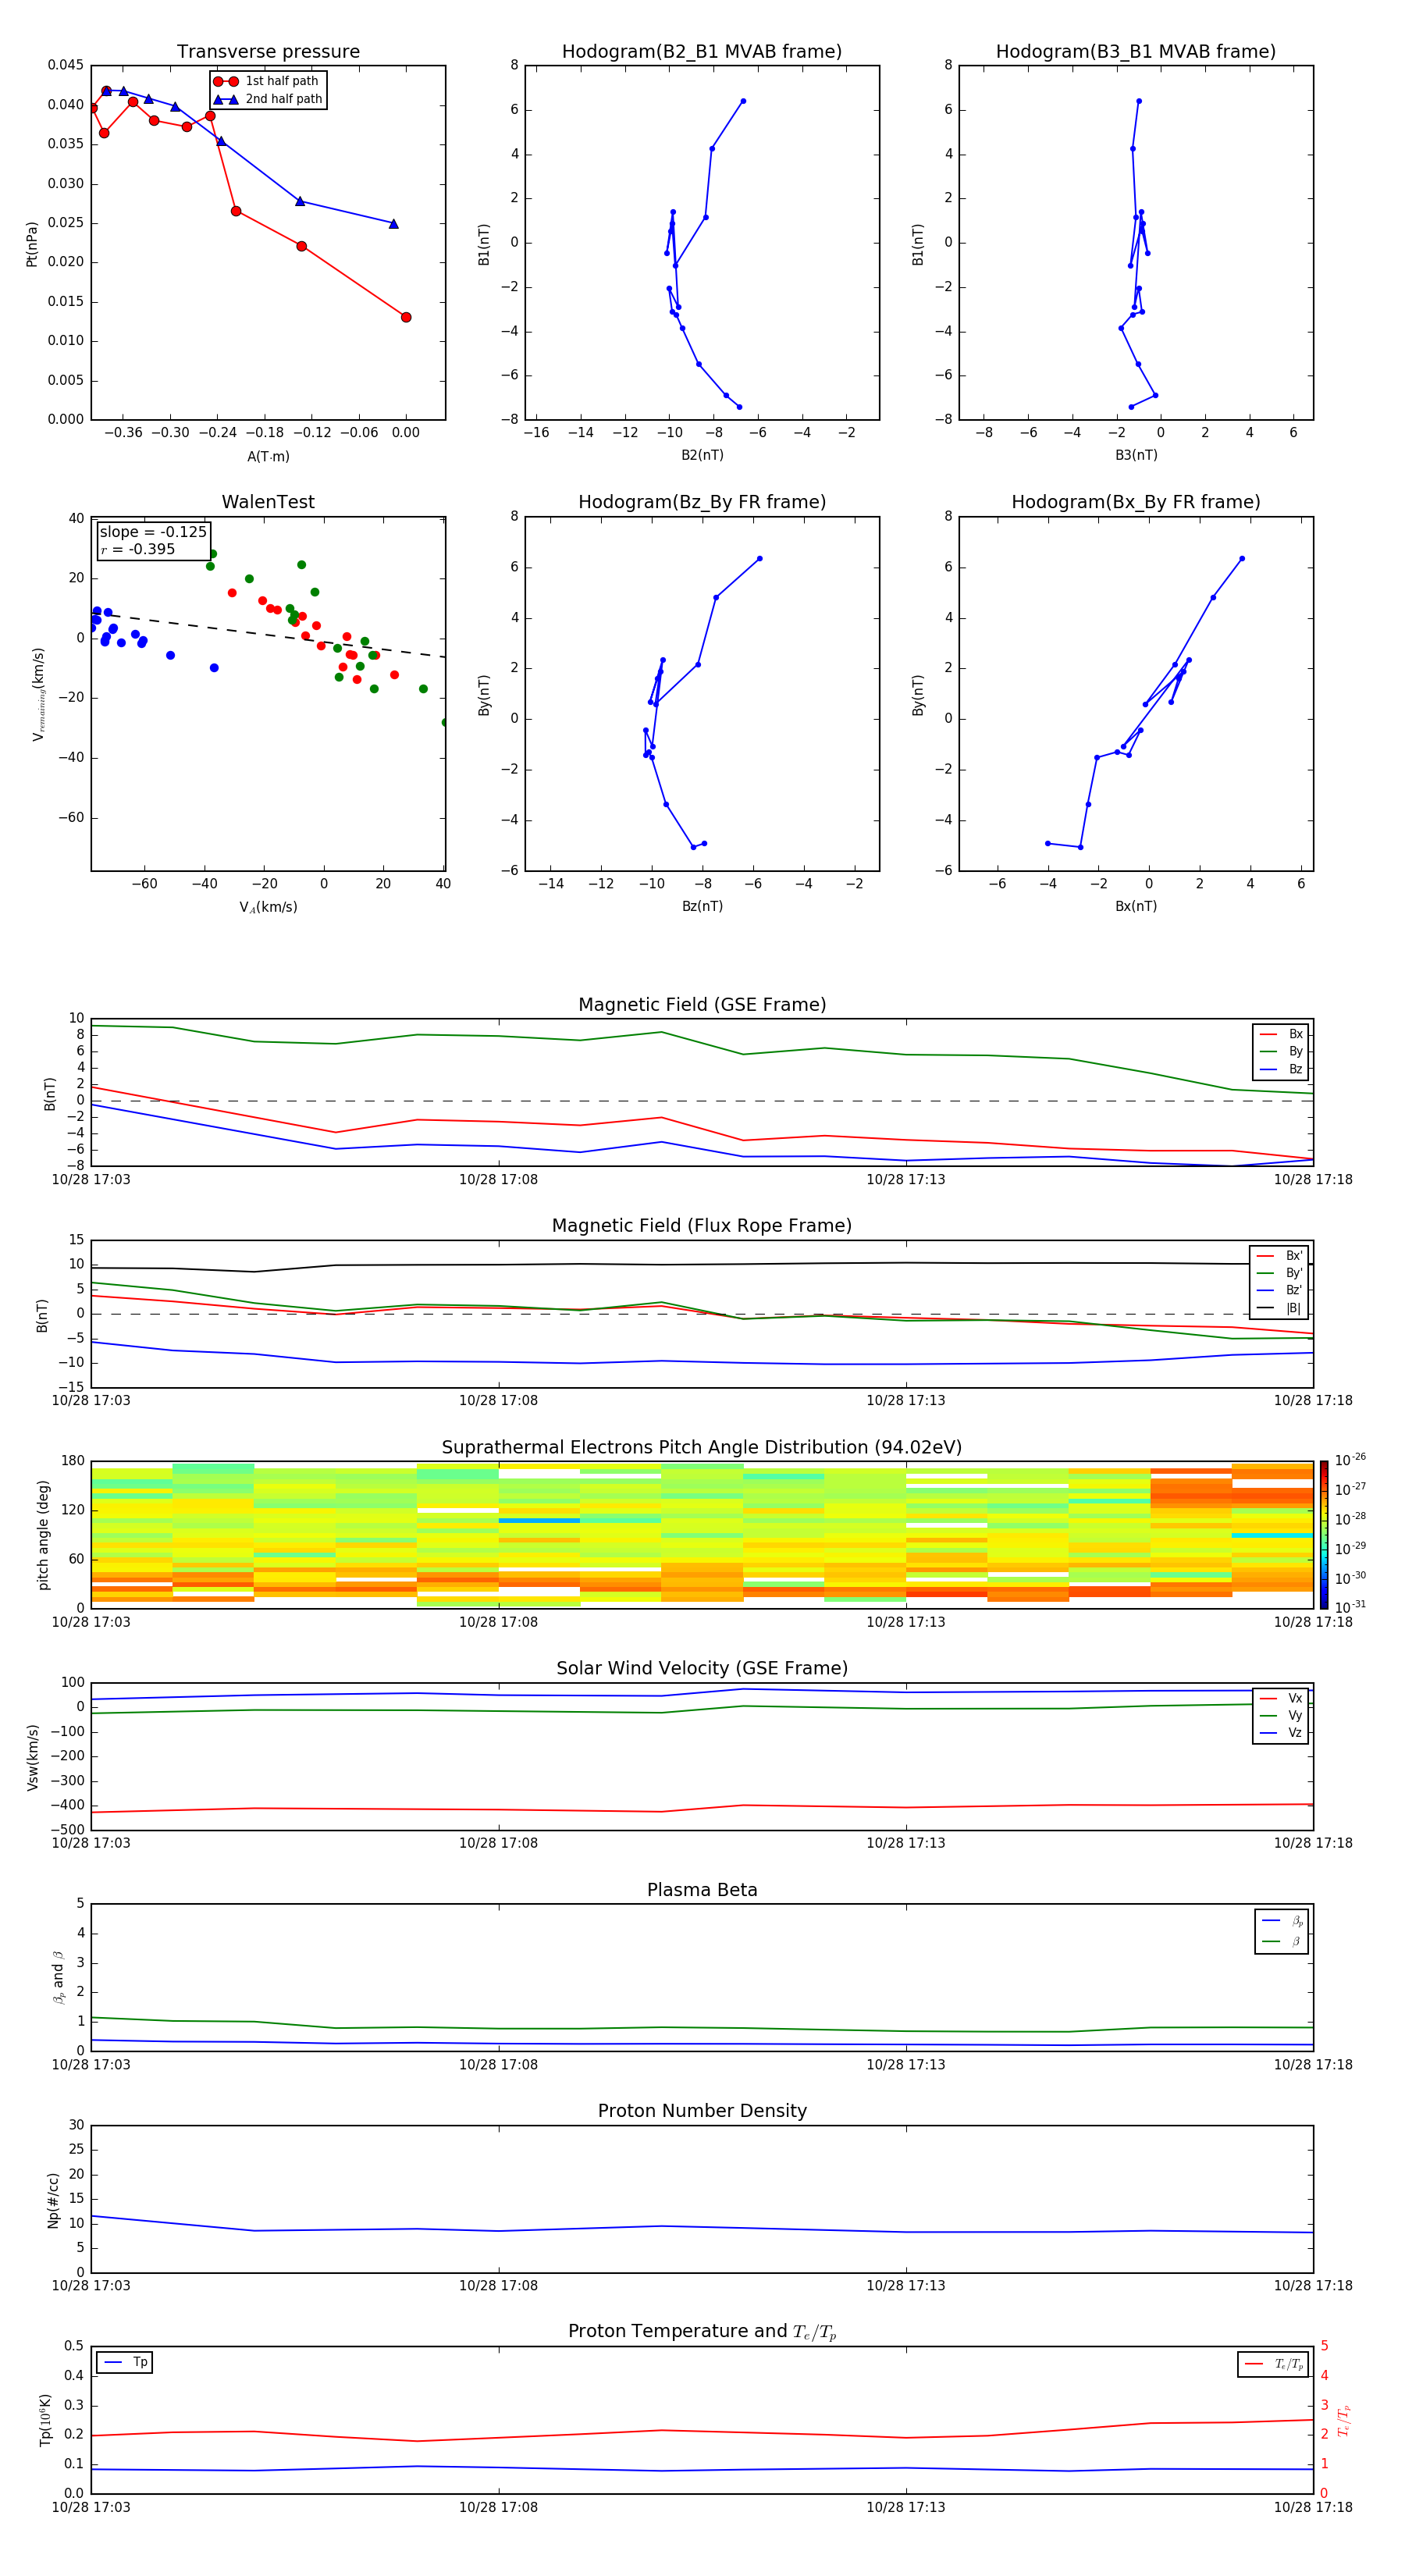Click WalenTest 'V_A(km/s)' x-axis label
Viewport: 1405px width, 2576px height.
pyautogui.click(x=268, y=907)
